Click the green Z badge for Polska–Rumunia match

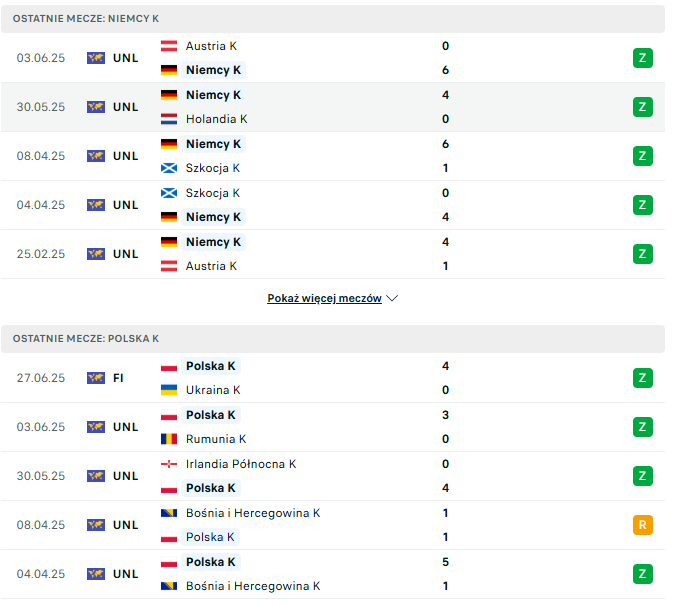pos(643,427)
